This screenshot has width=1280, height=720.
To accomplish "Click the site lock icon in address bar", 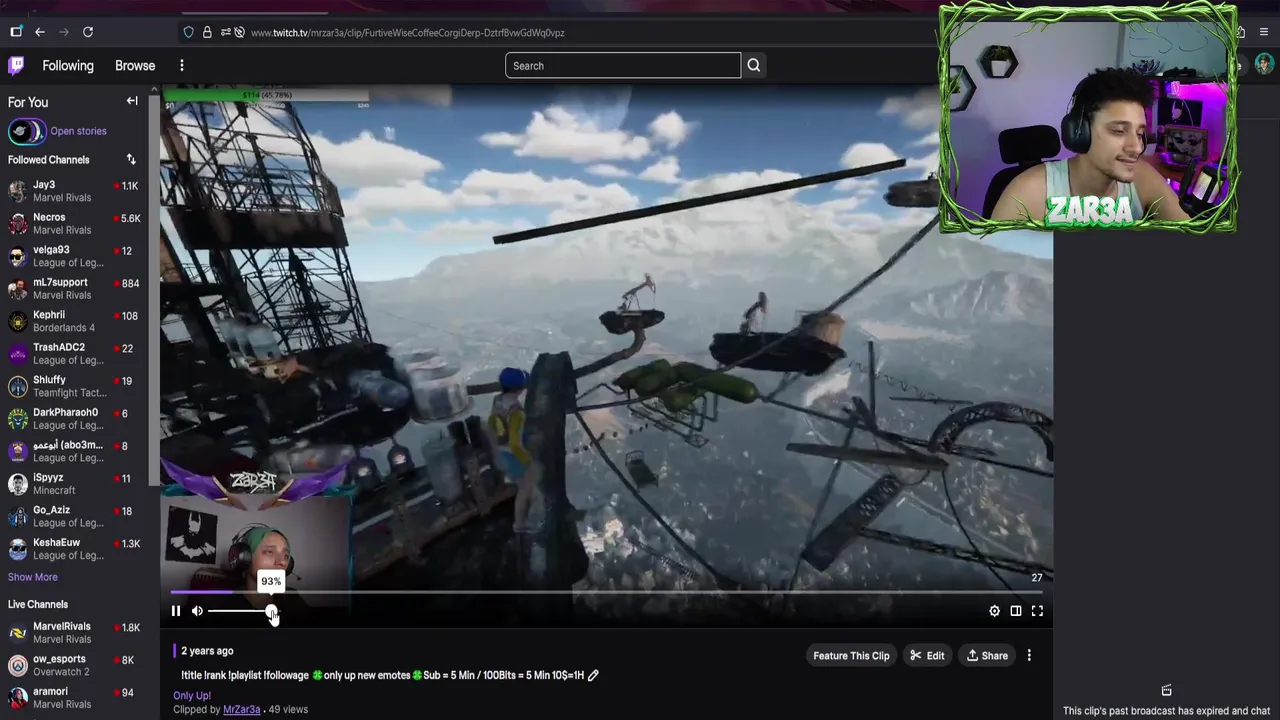I will [x=207, y=32].
